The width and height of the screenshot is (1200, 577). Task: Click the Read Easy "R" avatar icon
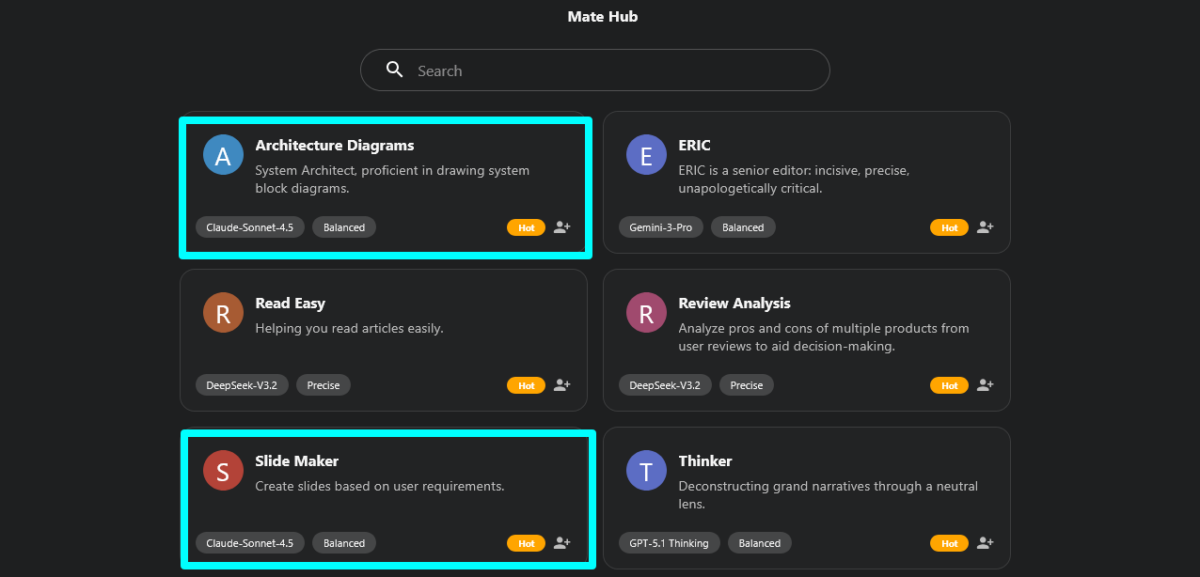point(223,312)
